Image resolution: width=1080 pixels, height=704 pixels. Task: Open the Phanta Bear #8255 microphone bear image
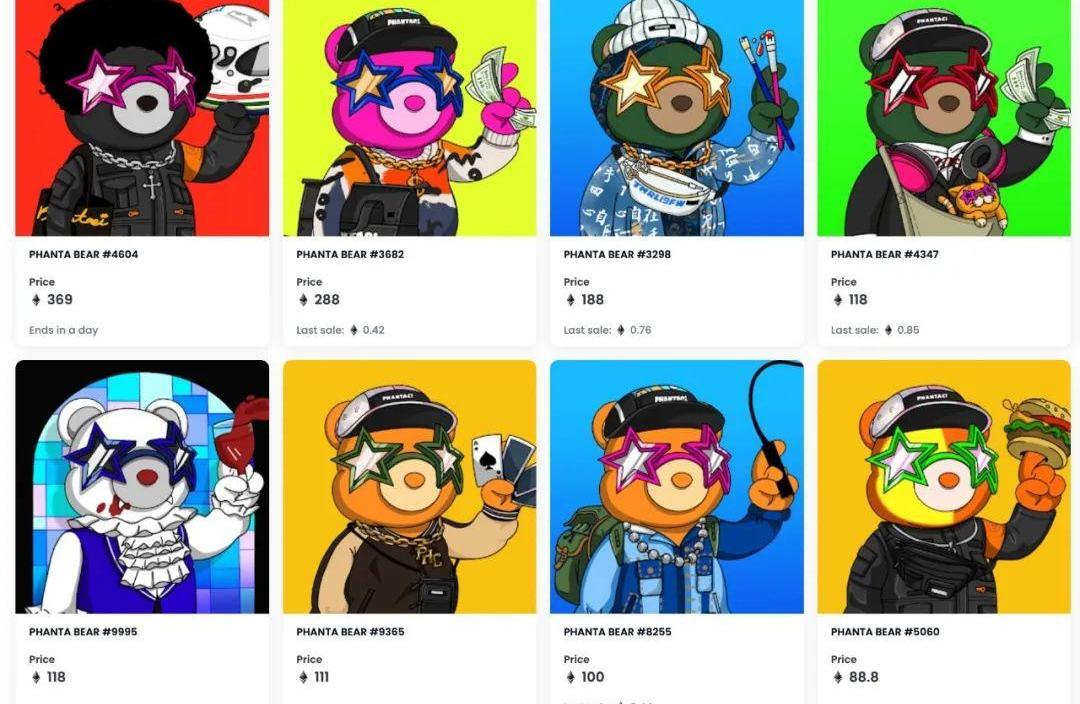pyautogui.click(x=676, y=486)
